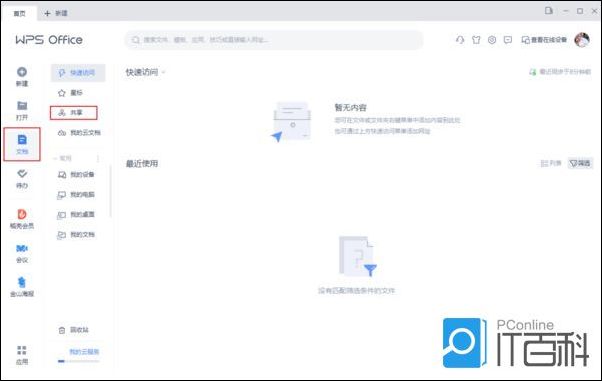
Task: Open 我的云文档 cloud documents
Action: coord(78,133)
